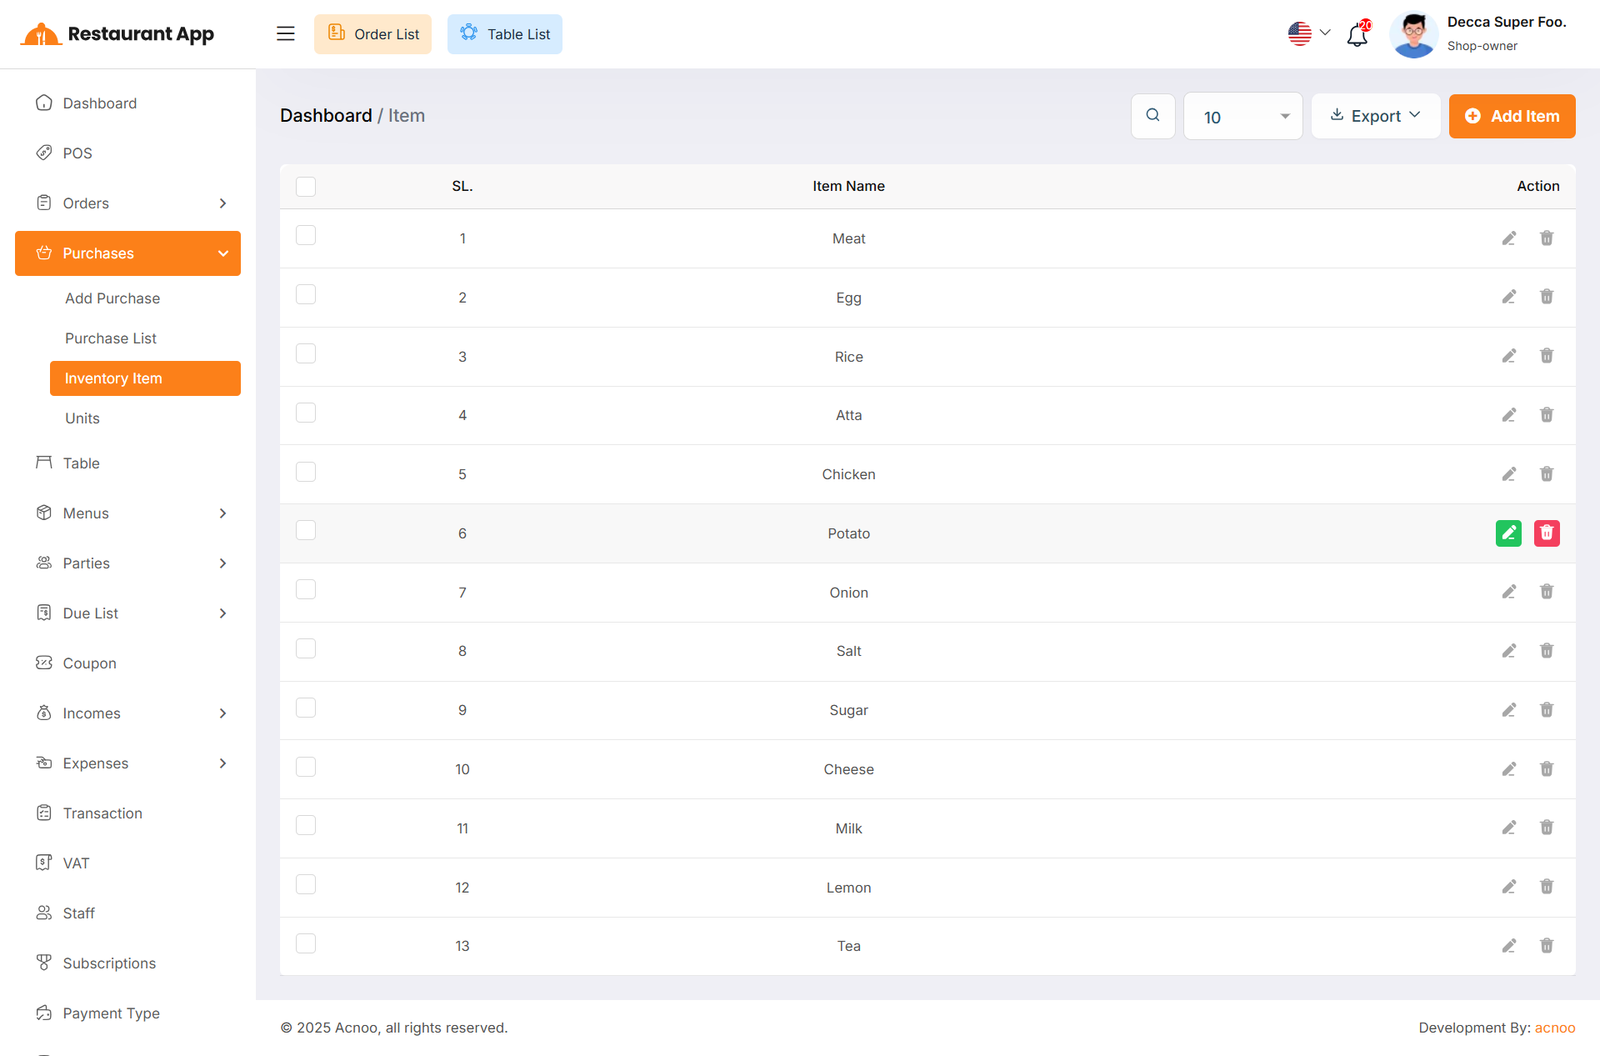Tick the checkbox for Egg row

[x=306, y=295]
